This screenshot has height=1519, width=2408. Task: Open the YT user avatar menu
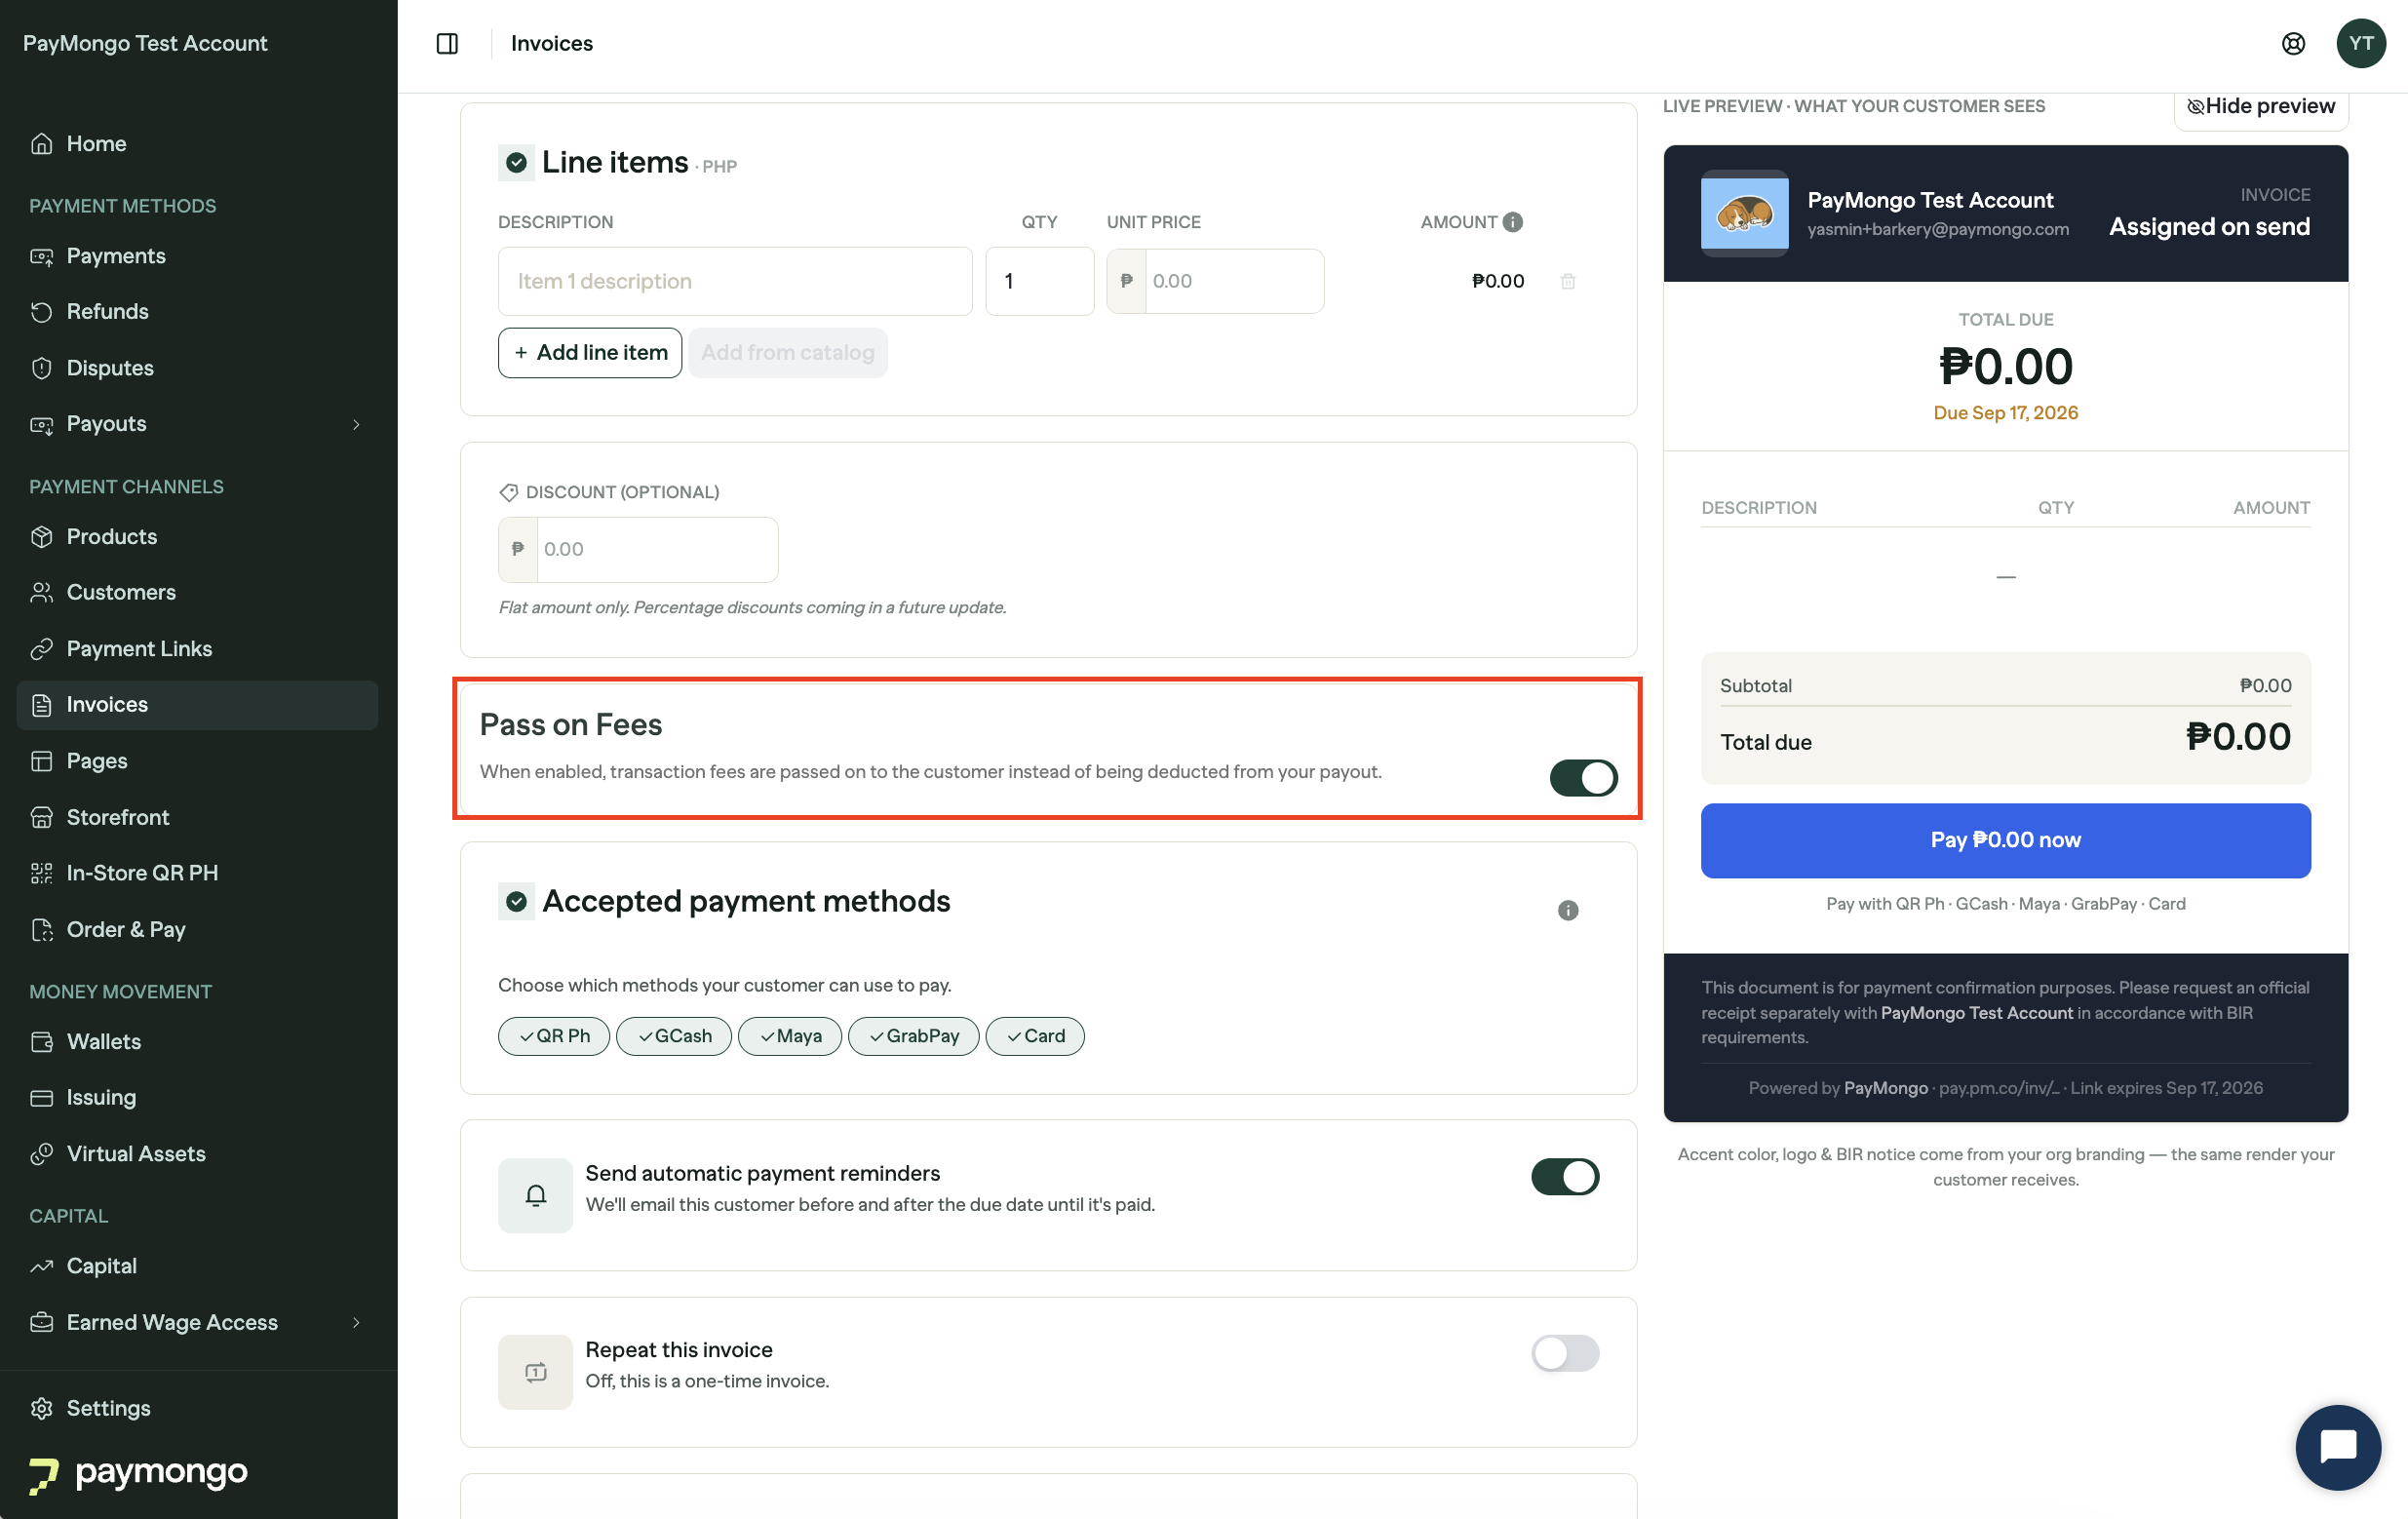[x=2361, y=43]
